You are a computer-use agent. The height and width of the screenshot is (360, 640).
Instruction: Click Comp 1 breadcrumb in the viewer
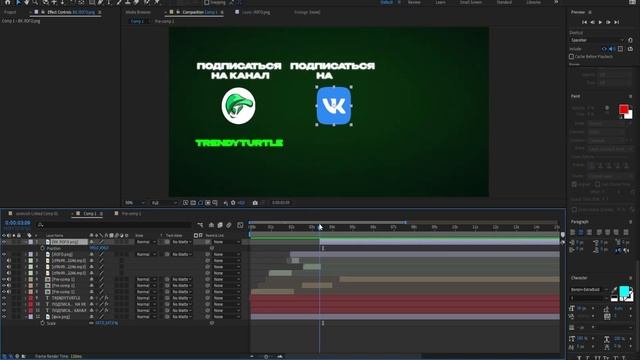(138, 21)
